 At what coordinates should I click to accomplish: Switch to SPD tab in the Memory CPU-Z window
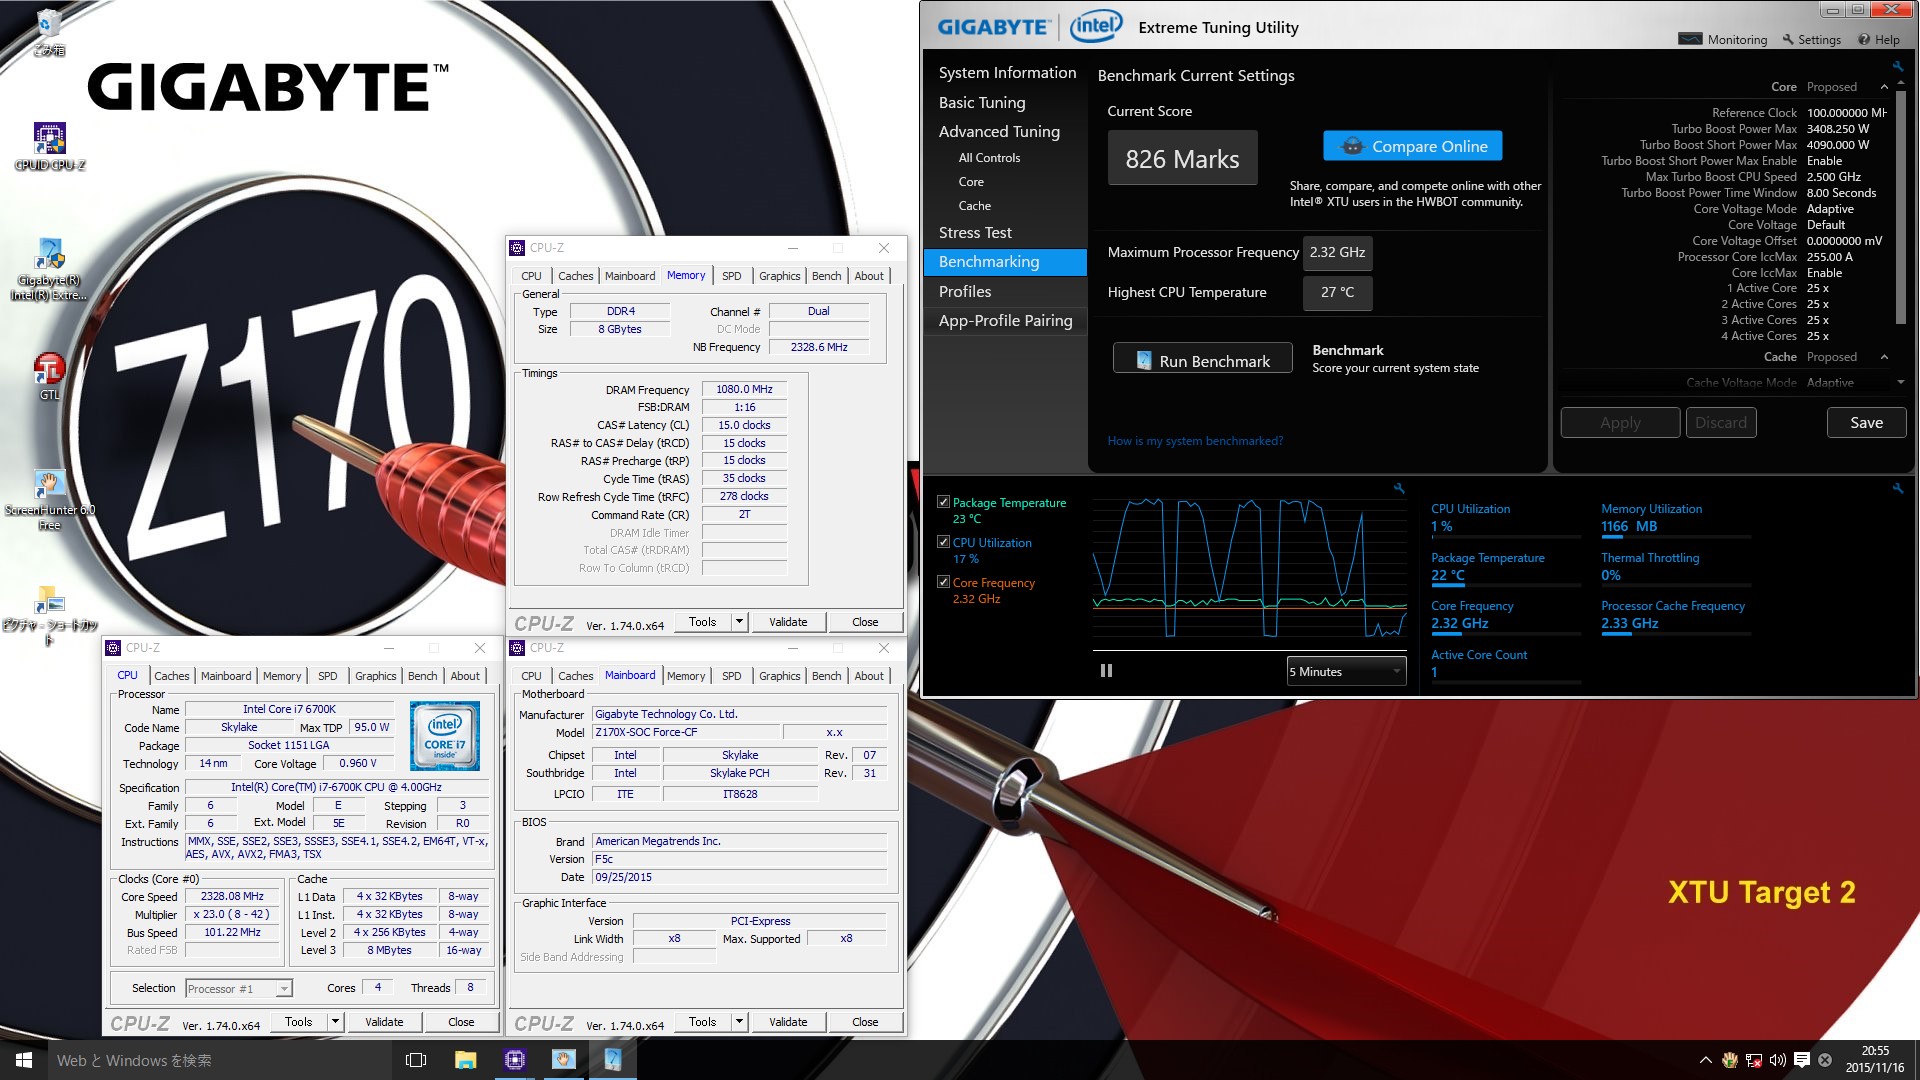[731, 276]
